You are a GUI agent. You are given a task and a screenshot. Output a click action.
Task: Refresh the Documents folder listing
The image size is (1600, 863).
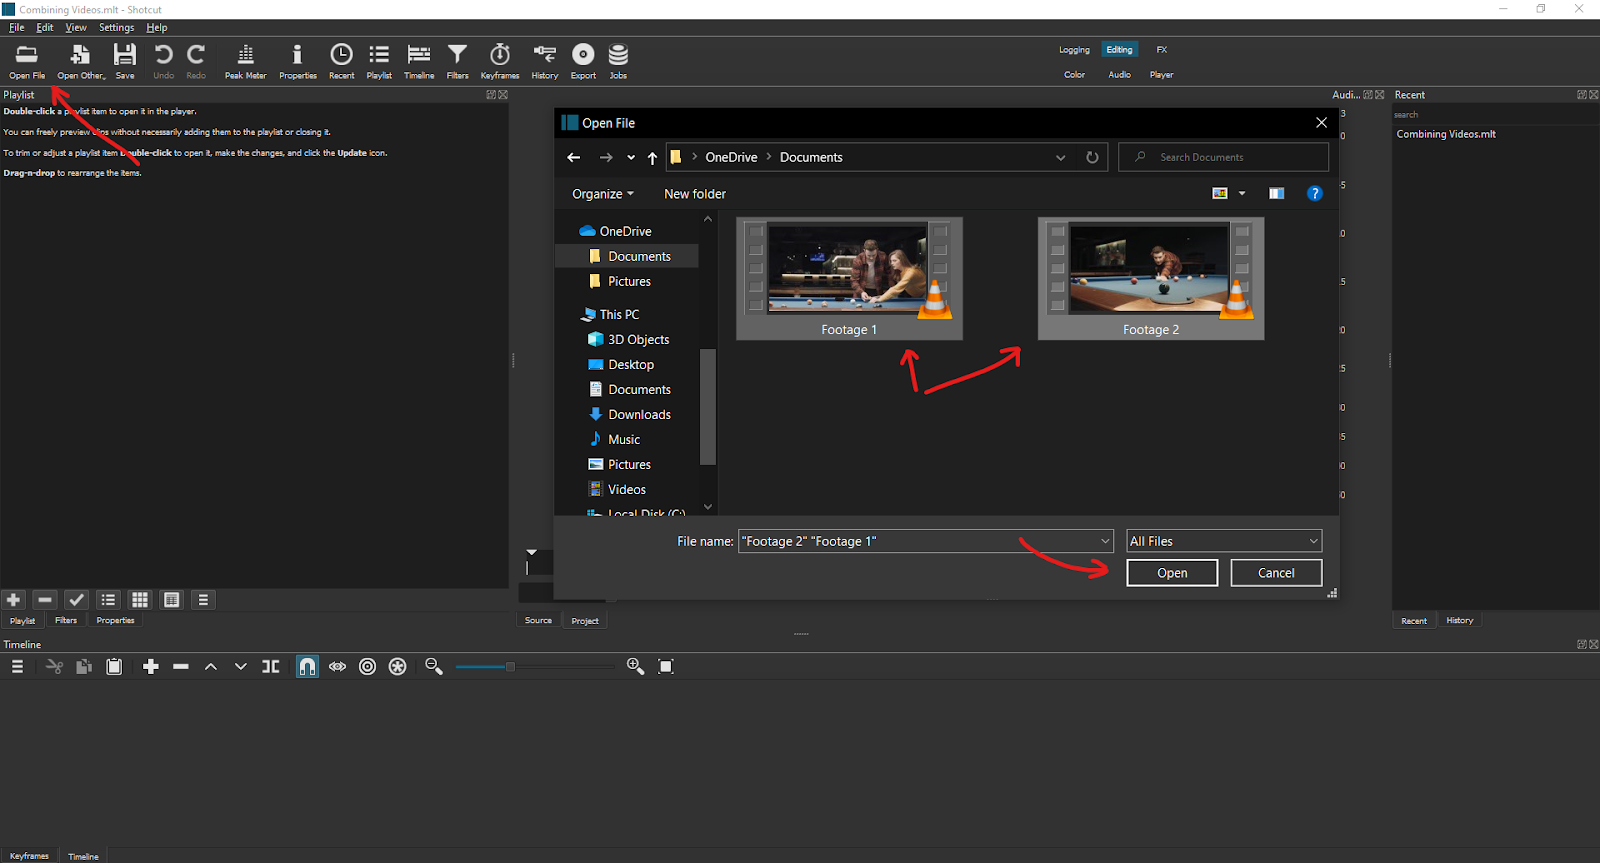coord(1092,157)
